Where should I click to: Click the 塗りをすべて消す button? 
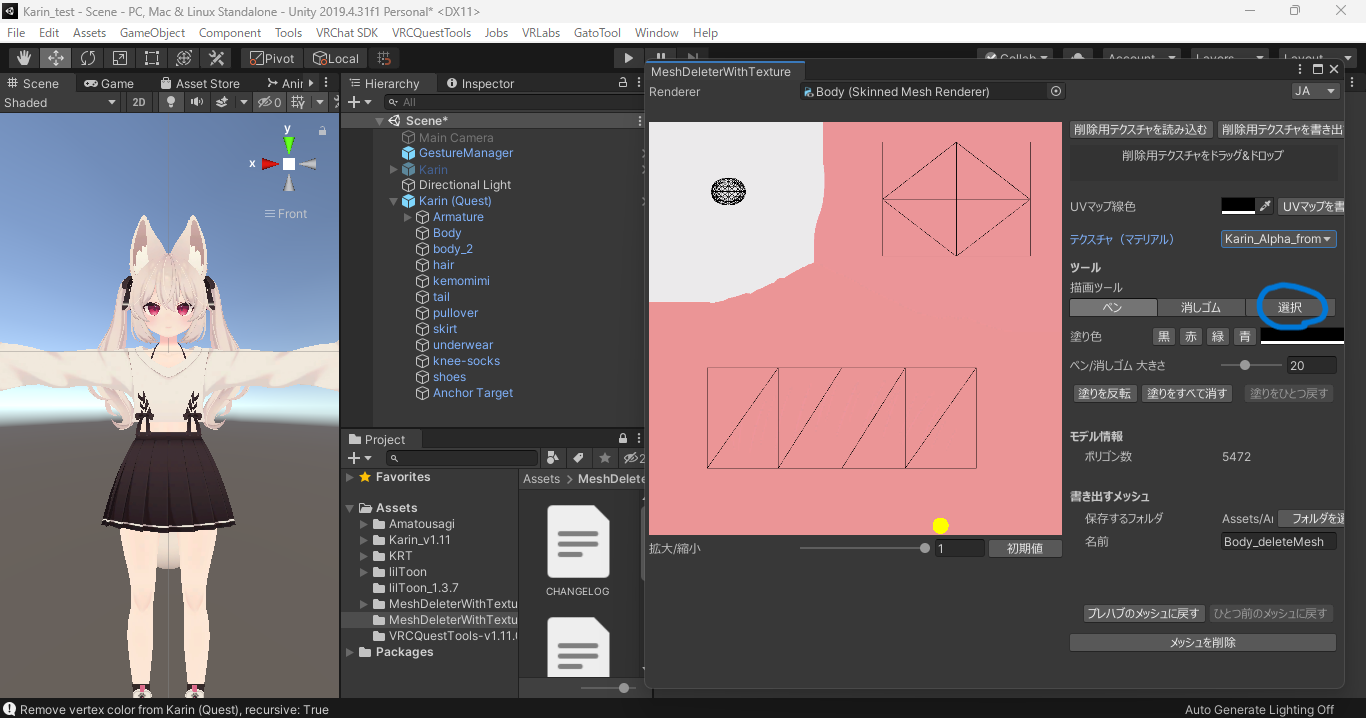[1187, 393]
